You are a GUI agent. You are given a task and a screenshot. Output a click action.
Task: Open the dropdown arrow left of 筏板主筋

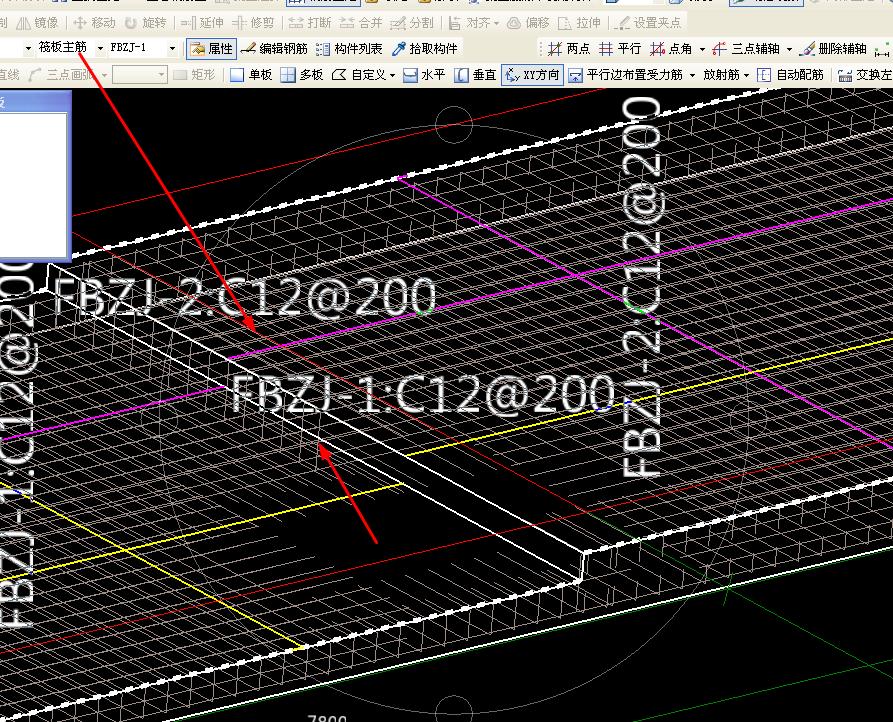[28, 48]
